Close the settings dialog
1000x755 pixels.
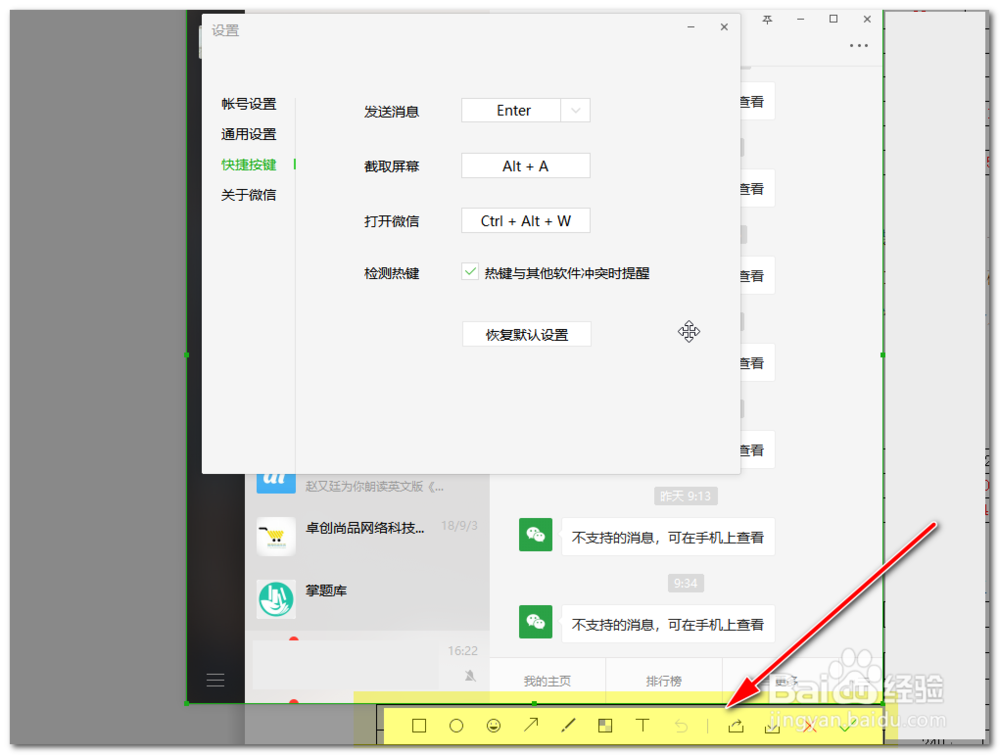724,27
